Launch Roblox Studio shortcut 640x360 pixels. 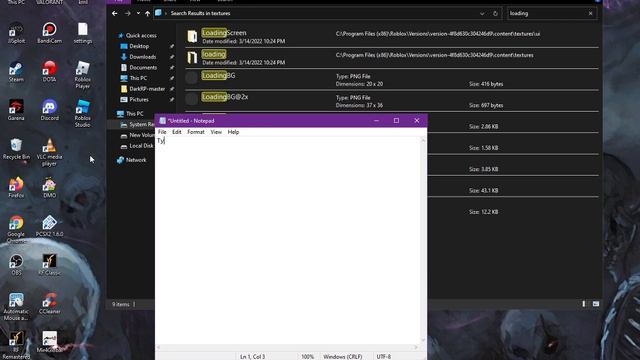(x=83, y=113)
